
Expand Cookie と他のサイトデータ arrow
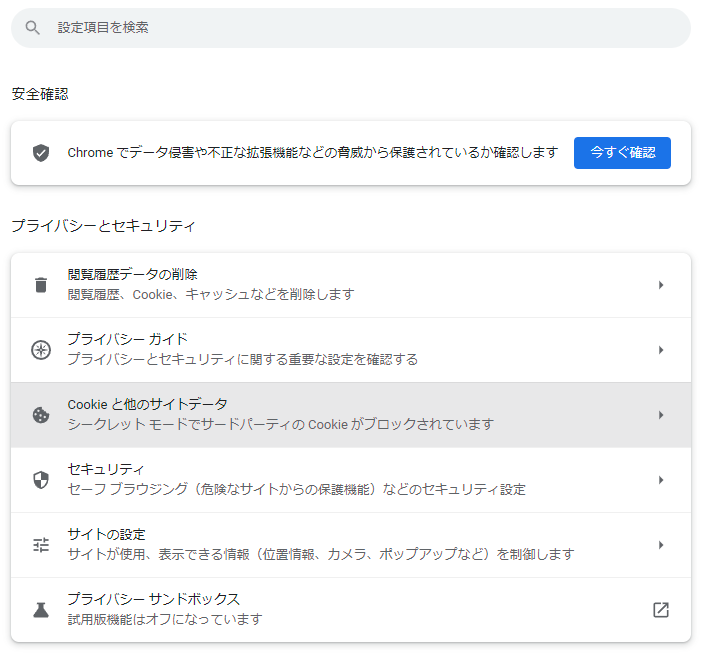661,415
